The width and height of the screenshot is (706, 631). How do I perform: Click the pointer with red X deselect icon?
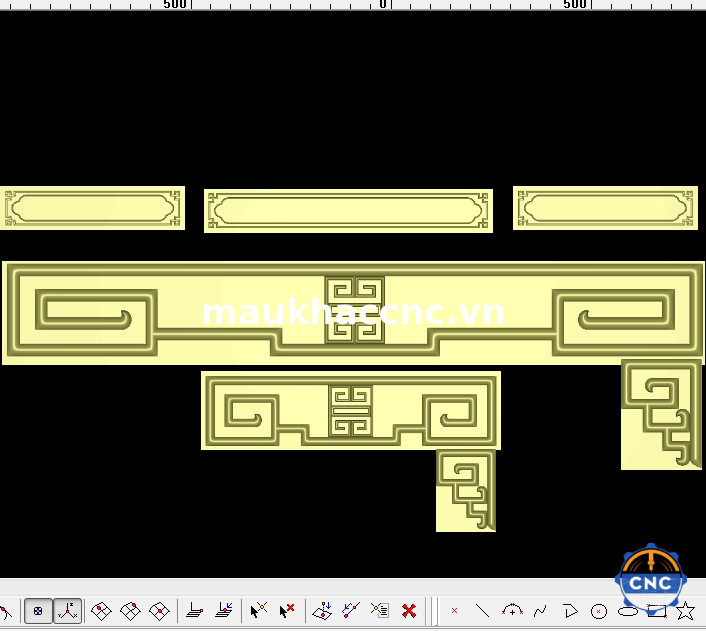coord(286,611)
